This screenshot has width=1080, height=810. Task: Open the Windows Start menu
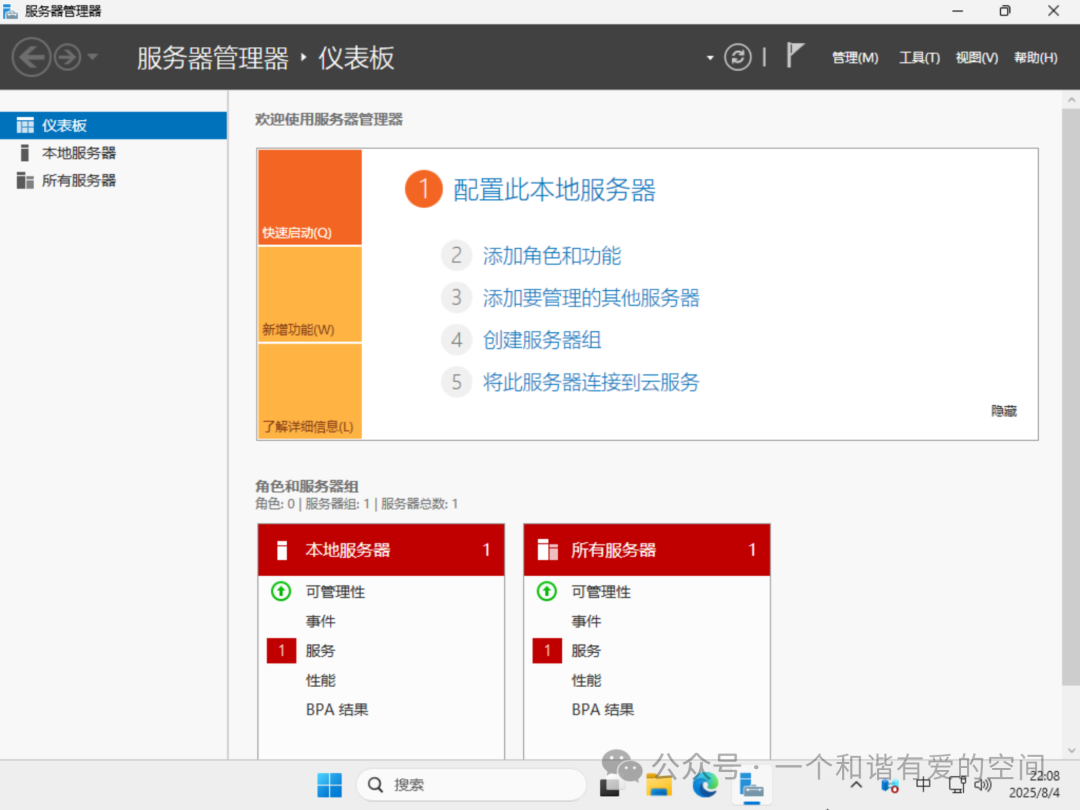329,785
